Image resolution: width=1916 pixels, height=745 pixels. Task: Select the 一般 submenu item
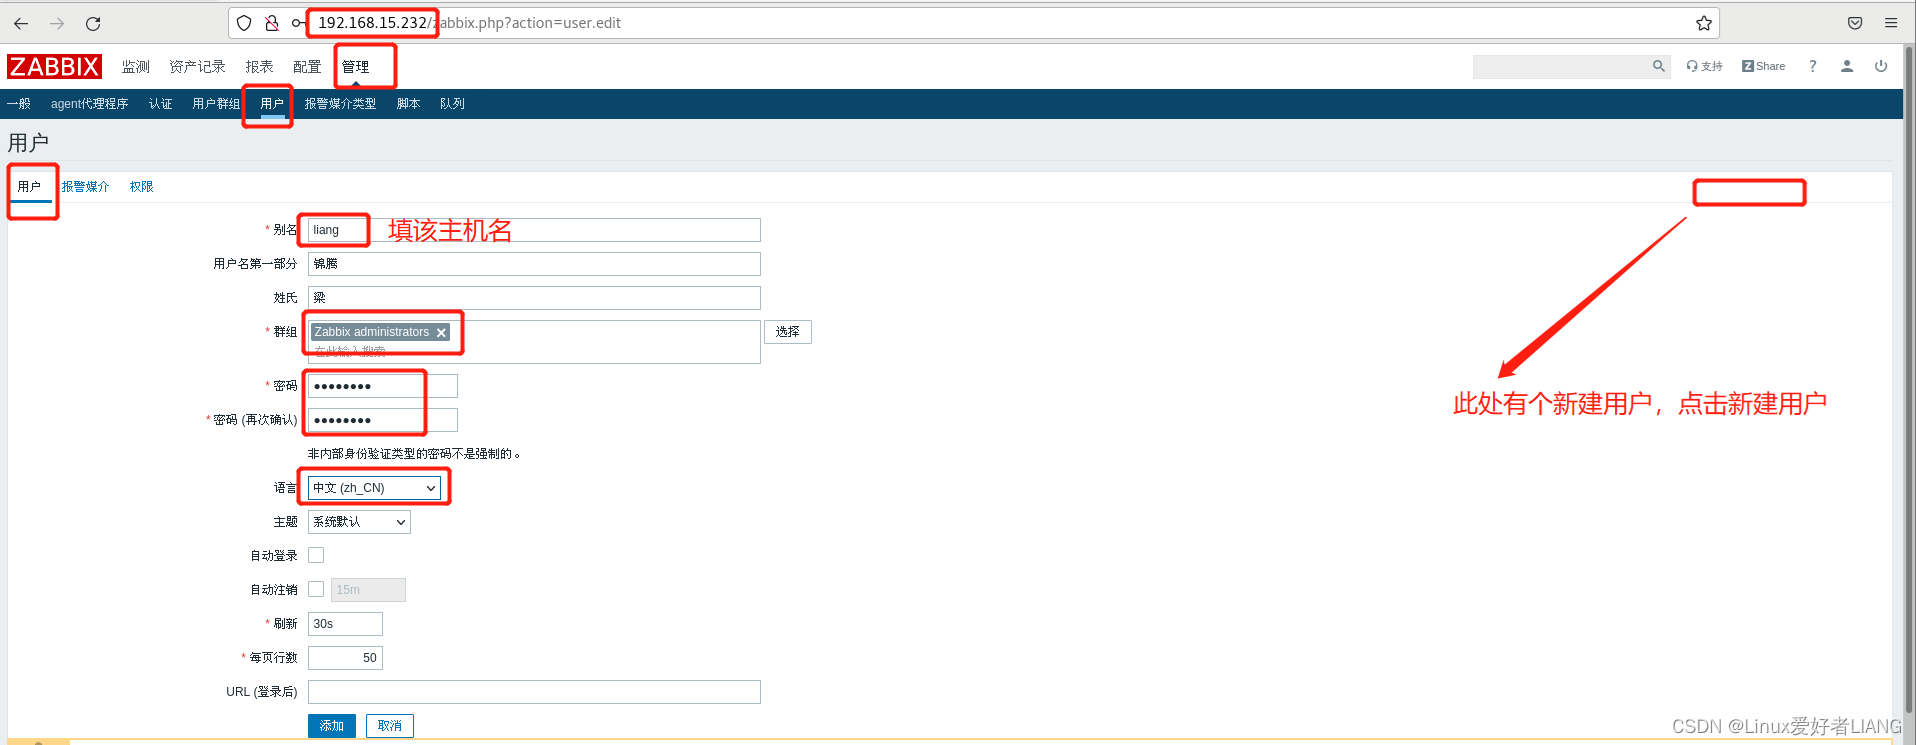click(x=19, y=104)
